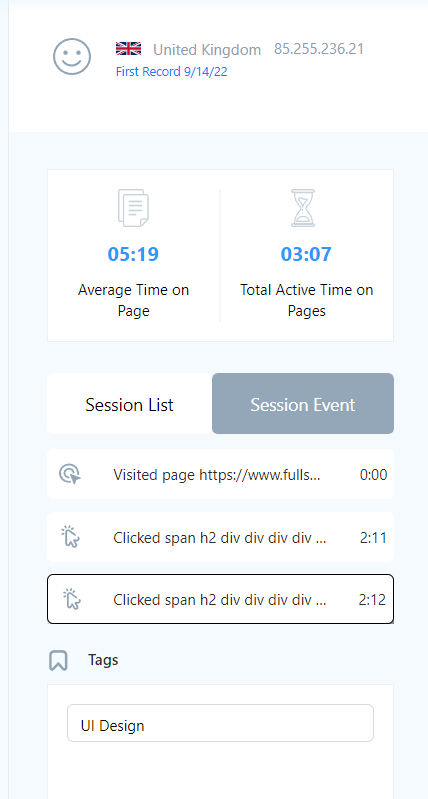
Task: Click the UI Design tag input field
Action: 220,723
